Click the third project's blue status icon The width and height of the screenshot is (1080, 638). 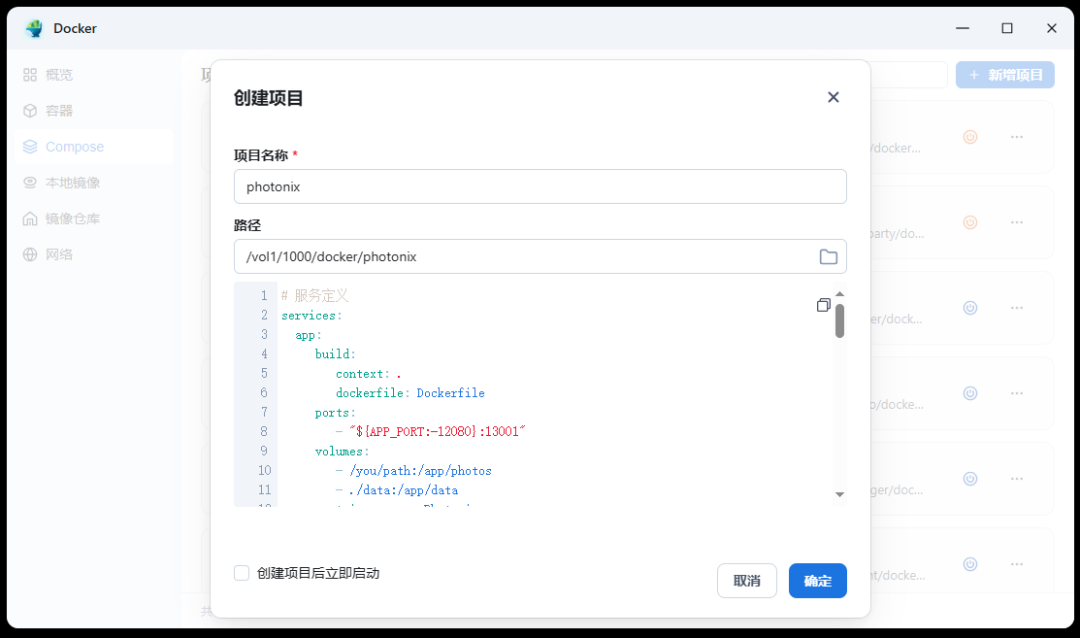coord(969,308)
